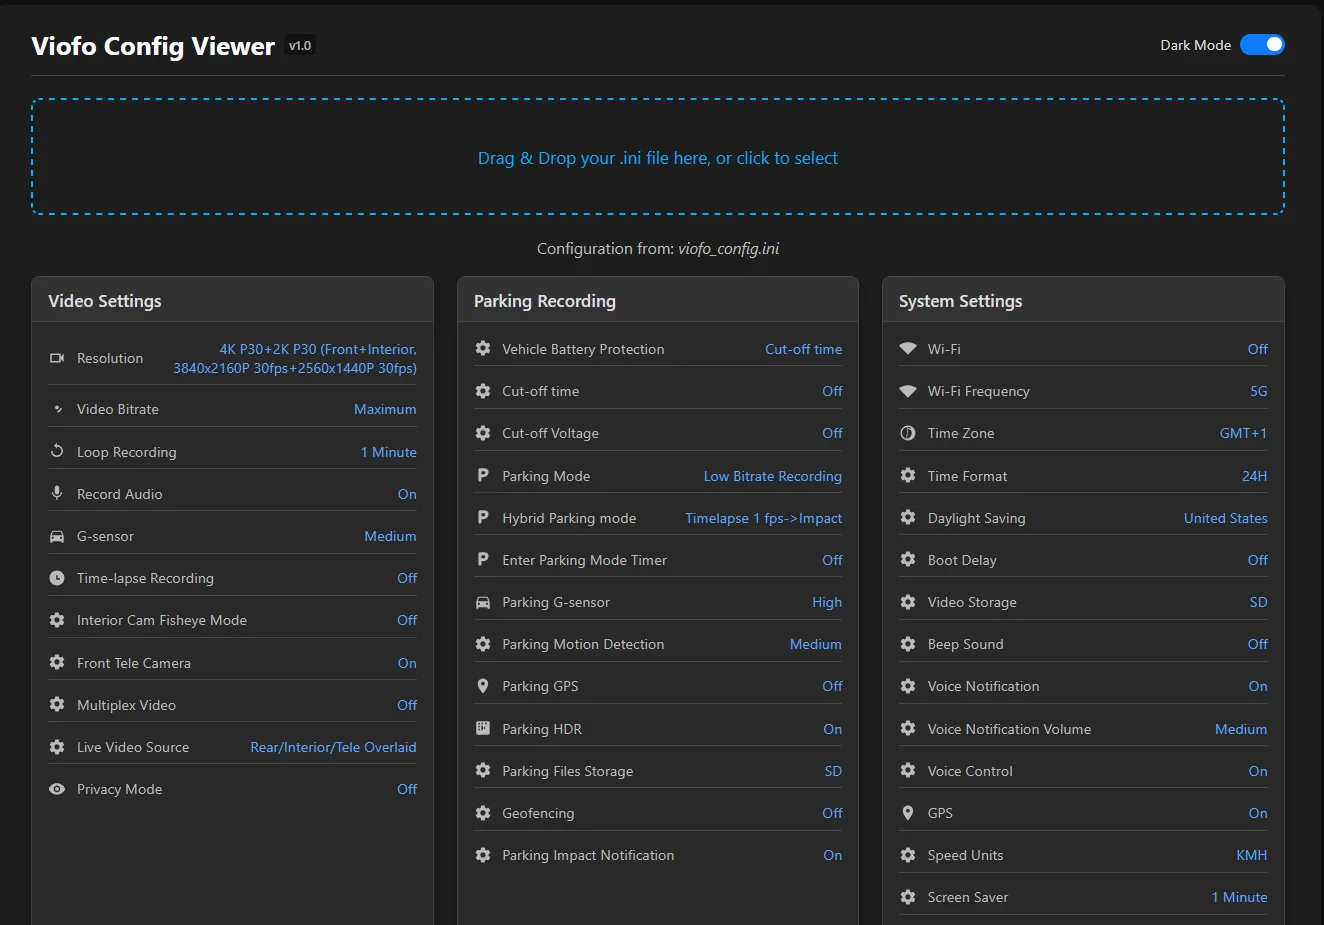This screenshot has width=1324, height=925.
Task: Click the Parking Files Storage gear icon
Action: pyautogui.click(x=483, y=770)
